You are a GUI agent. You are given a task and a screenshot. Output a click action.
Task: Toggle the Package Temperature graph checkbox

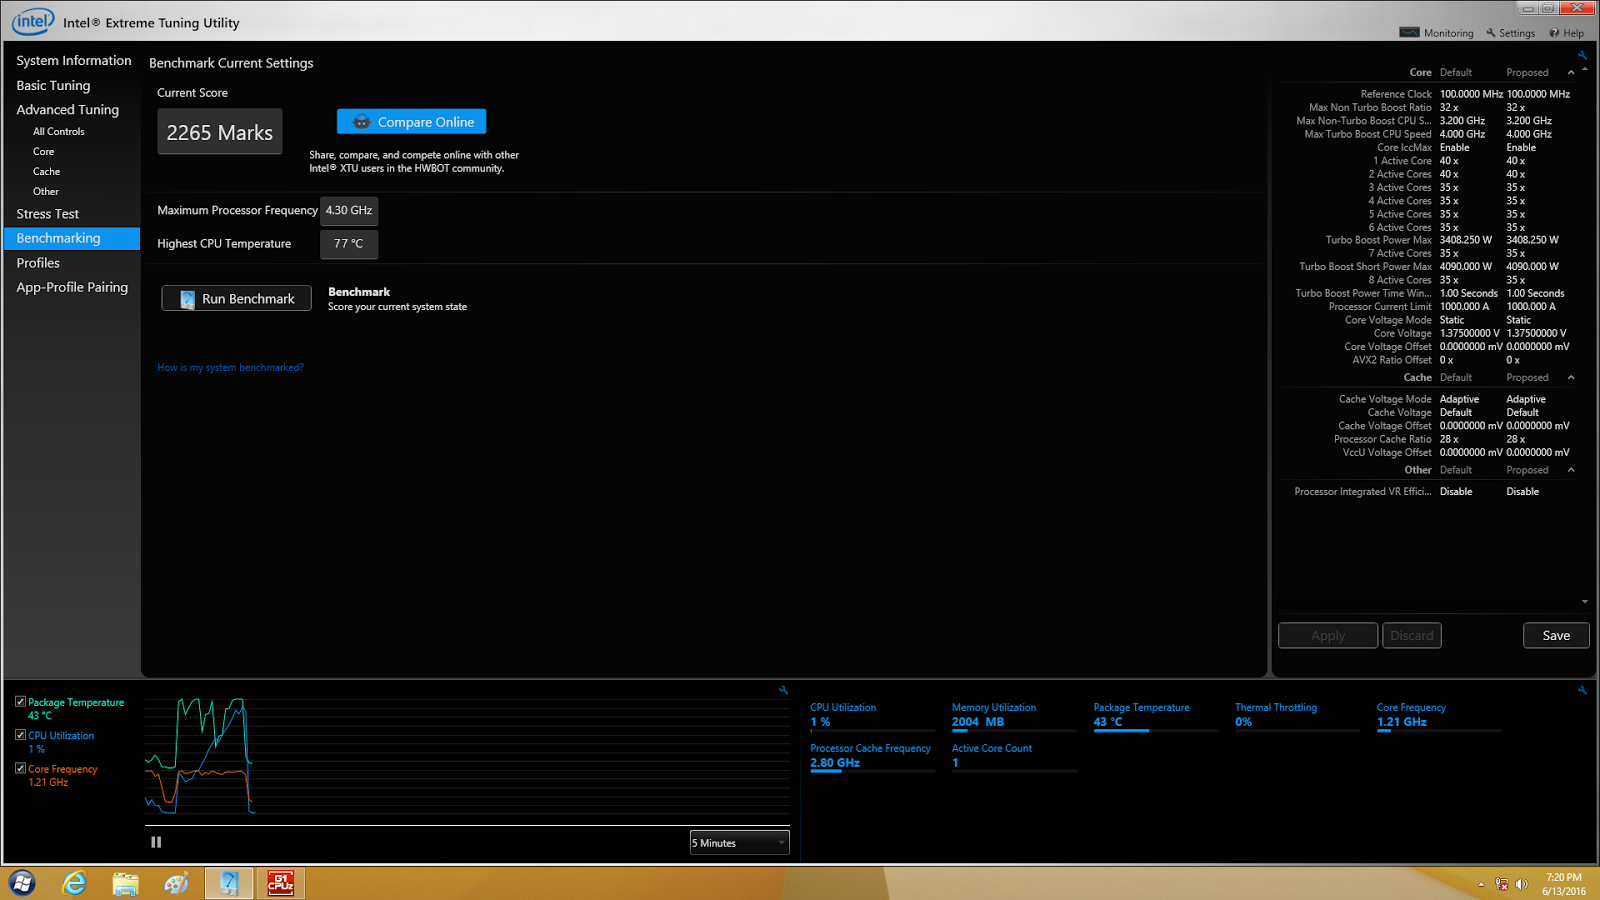[20, 702]
